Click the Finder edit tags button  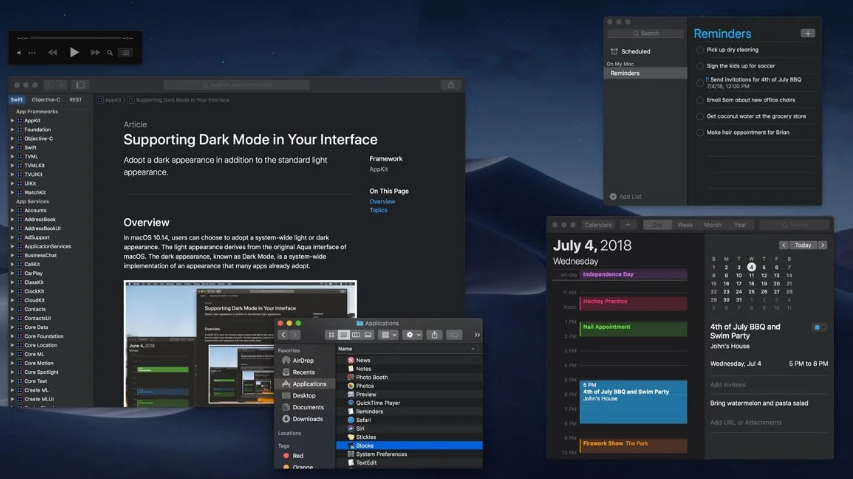[x=454, y=335]
